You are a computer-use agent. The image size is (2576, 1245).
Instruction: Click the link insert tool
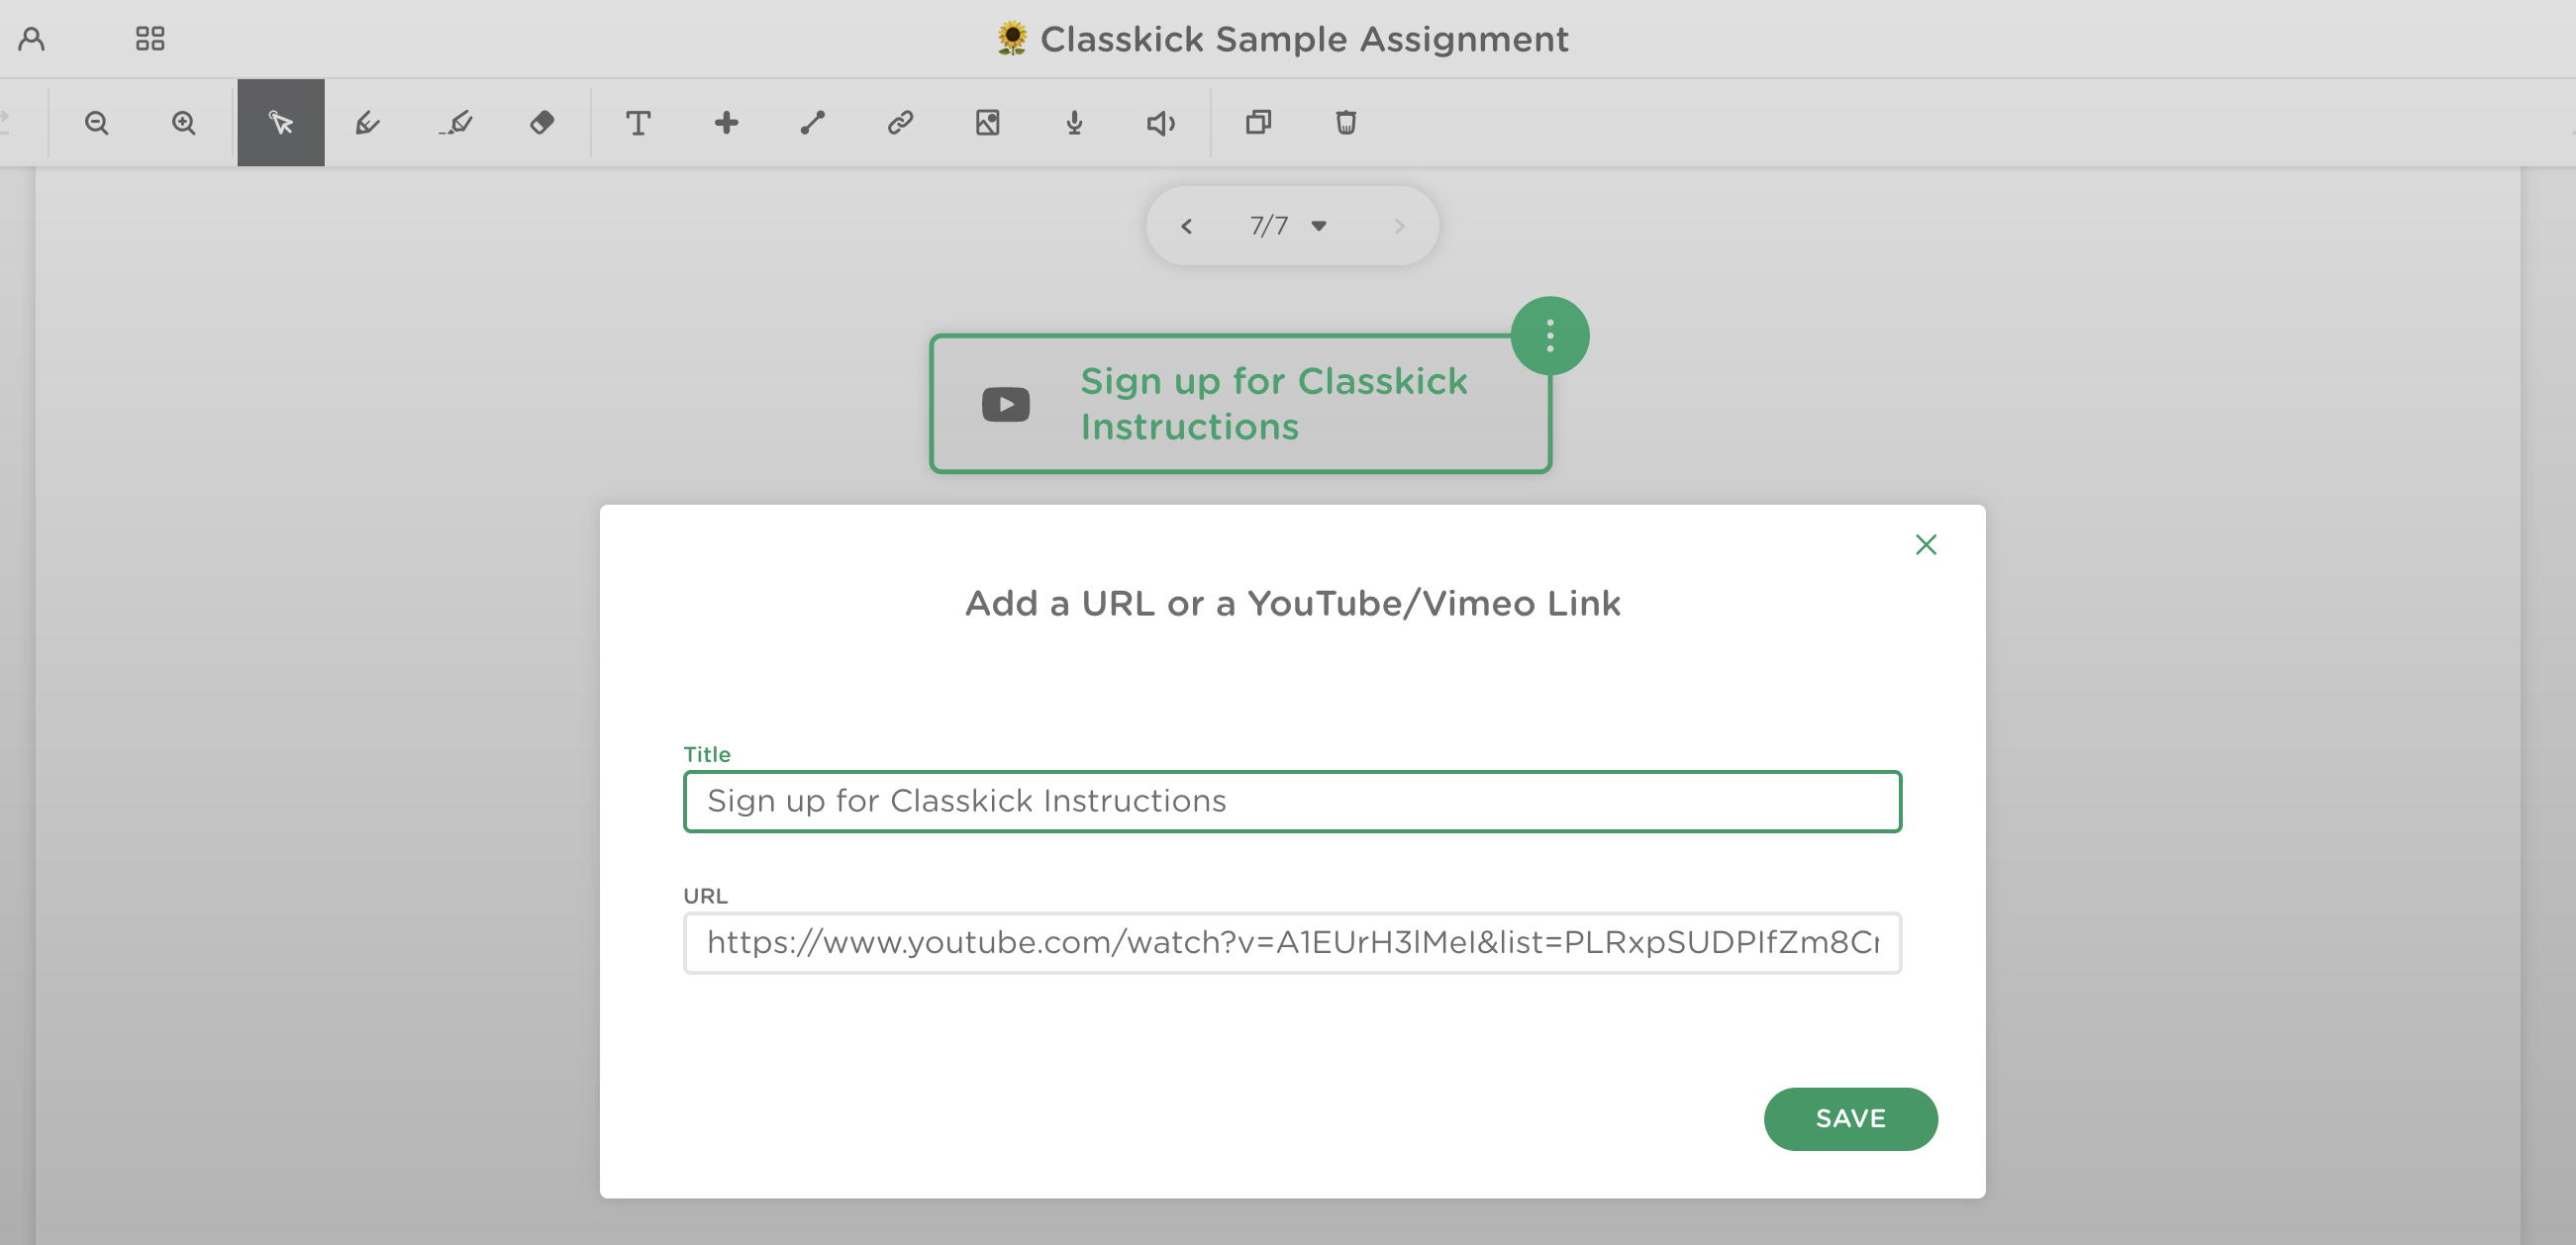900,123
